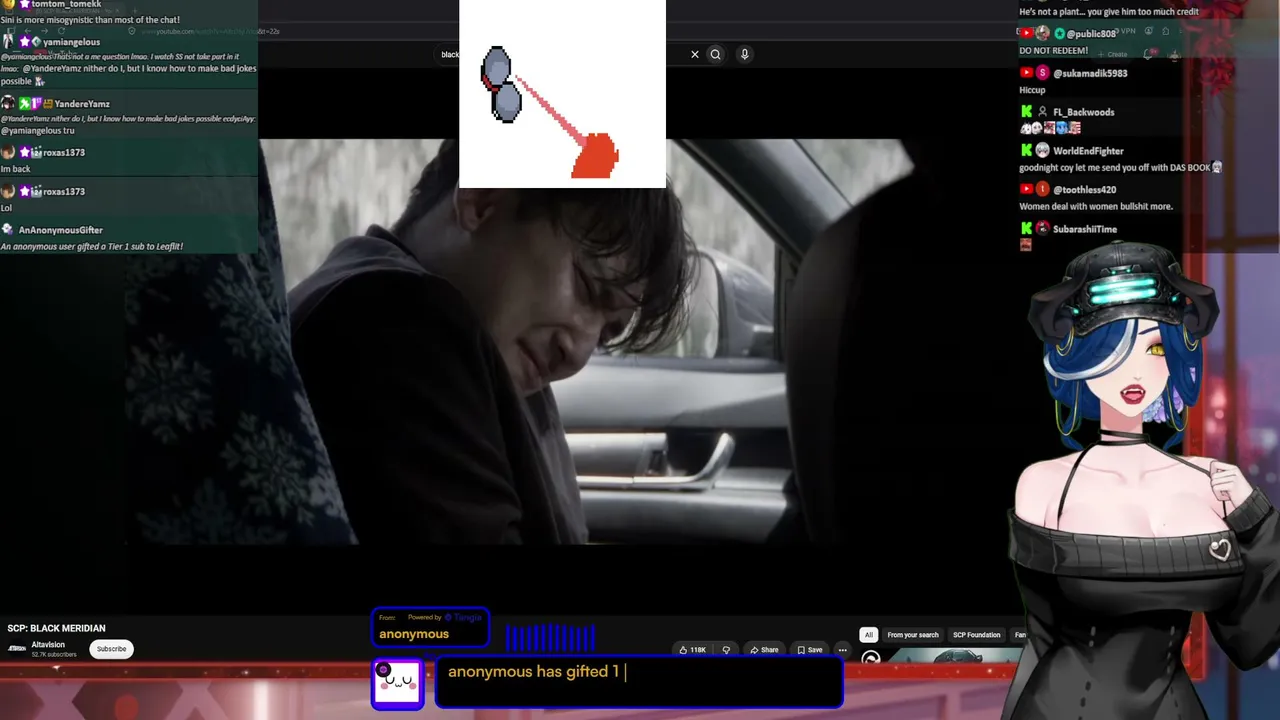Clear the YouTube search box with X

[x=695, y=54]
